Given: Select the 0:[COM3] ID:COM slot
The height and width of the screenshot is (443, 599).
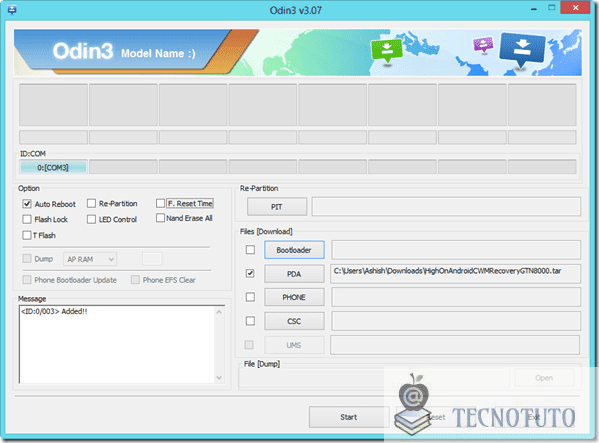Looking at the screenshot, I should pyautogui.click(x=53, y=167).
